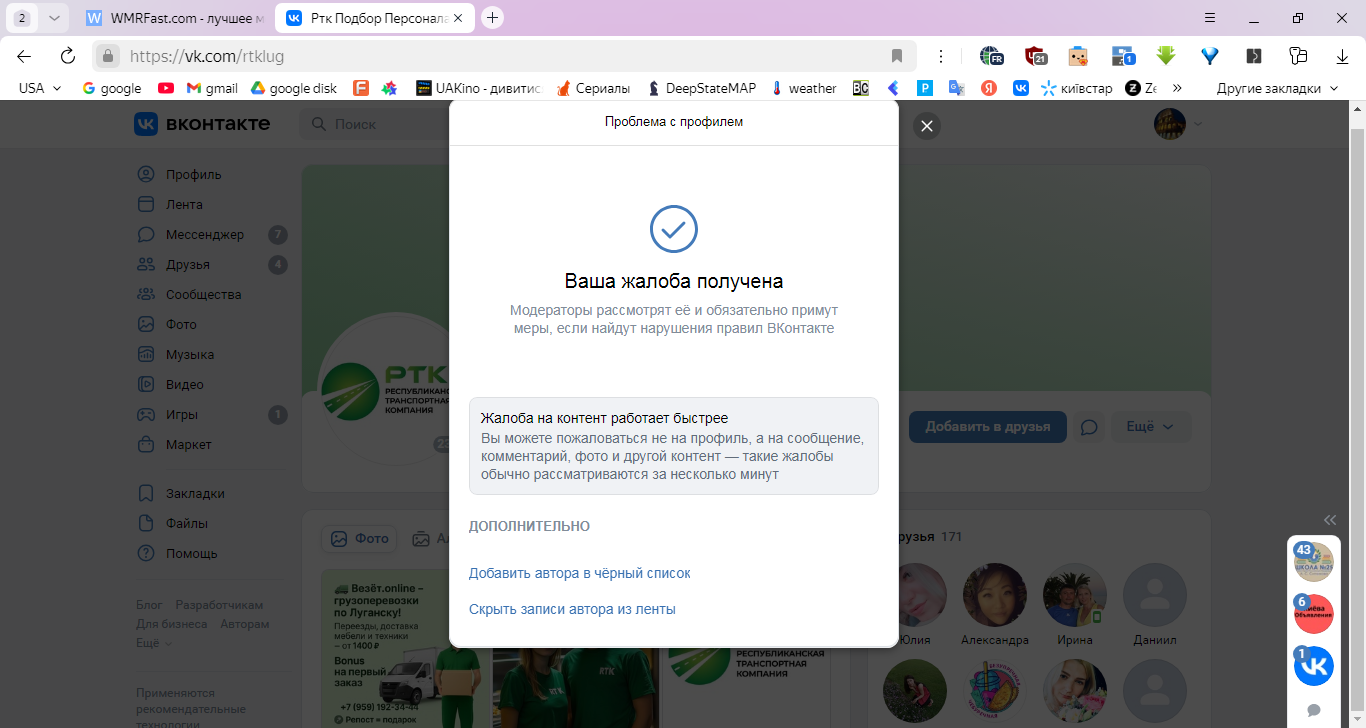Screen dimensions: 1366x728
Task: Open the green download arrow extension
Action: click(1165, 56)
